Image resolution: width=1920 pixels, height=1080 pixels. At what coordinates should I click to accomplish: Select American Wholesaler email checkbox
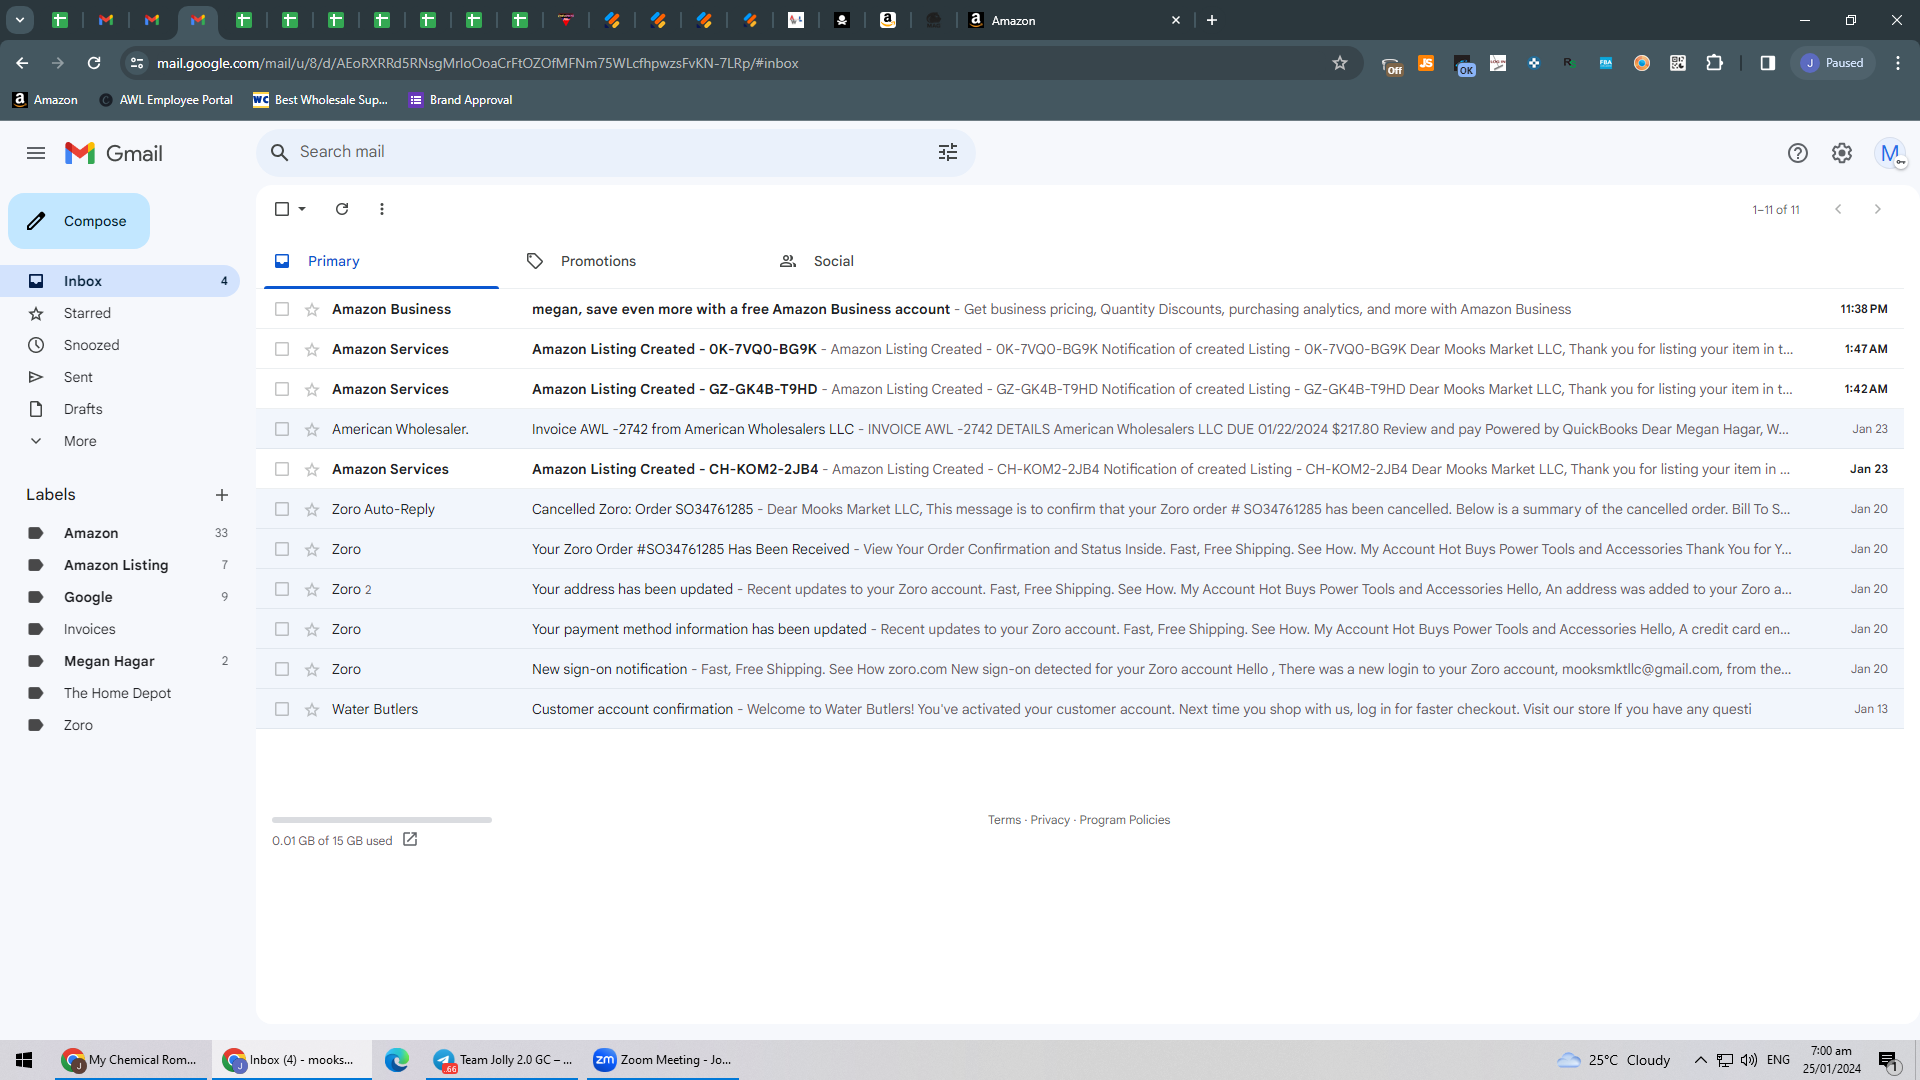click(x=282, y=430)
